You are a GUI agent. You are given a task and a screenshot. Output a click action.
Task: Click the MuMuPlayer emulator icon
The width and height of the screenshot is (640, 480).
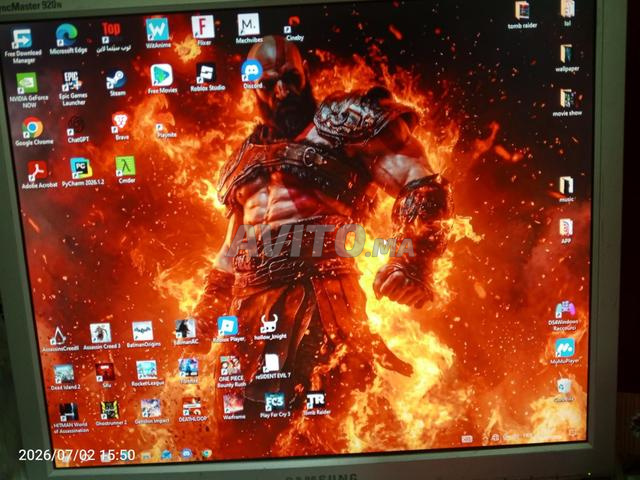point(565,348)
